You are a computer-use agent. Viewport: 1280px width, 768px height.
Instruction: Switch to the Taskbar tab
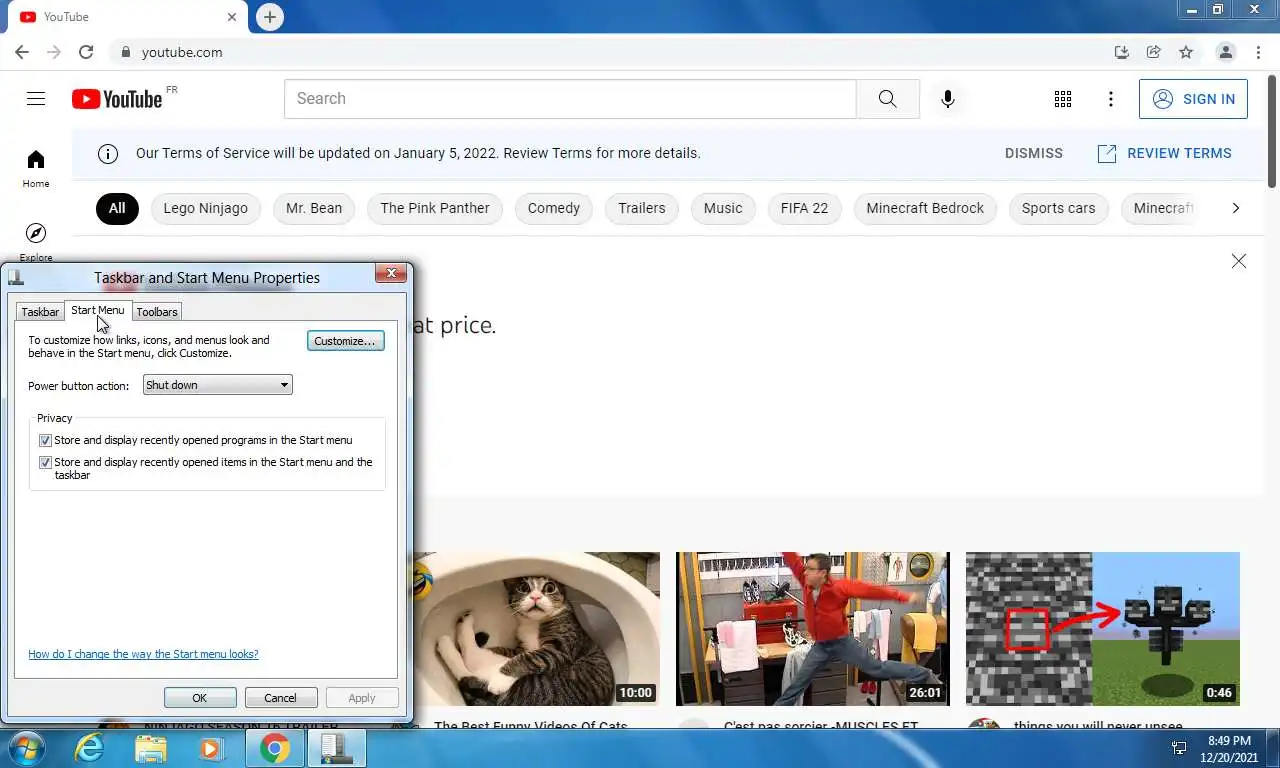tap(40, 312)
